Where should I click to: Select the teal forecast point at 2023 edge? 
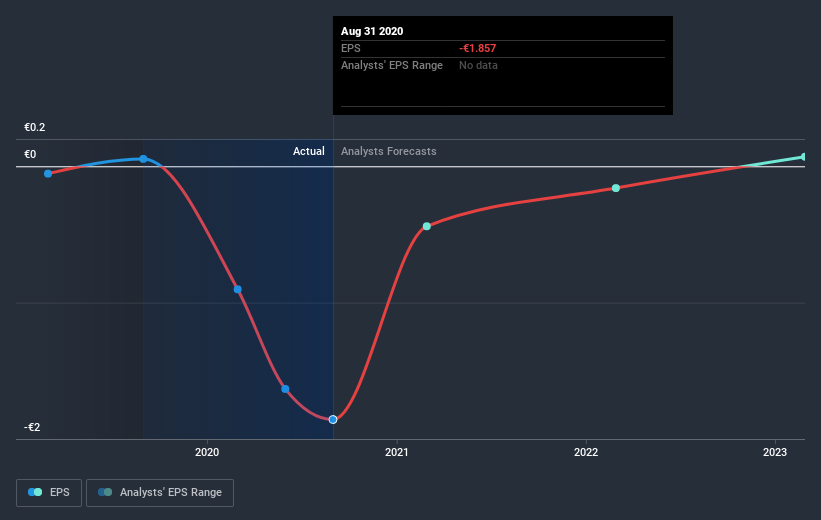point(804,157)
